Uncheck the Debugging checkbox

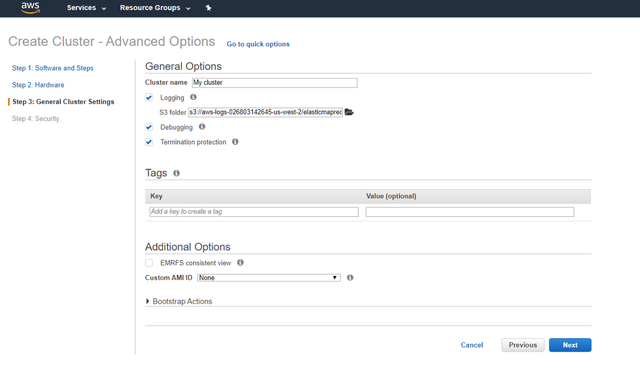click(149, 127)
